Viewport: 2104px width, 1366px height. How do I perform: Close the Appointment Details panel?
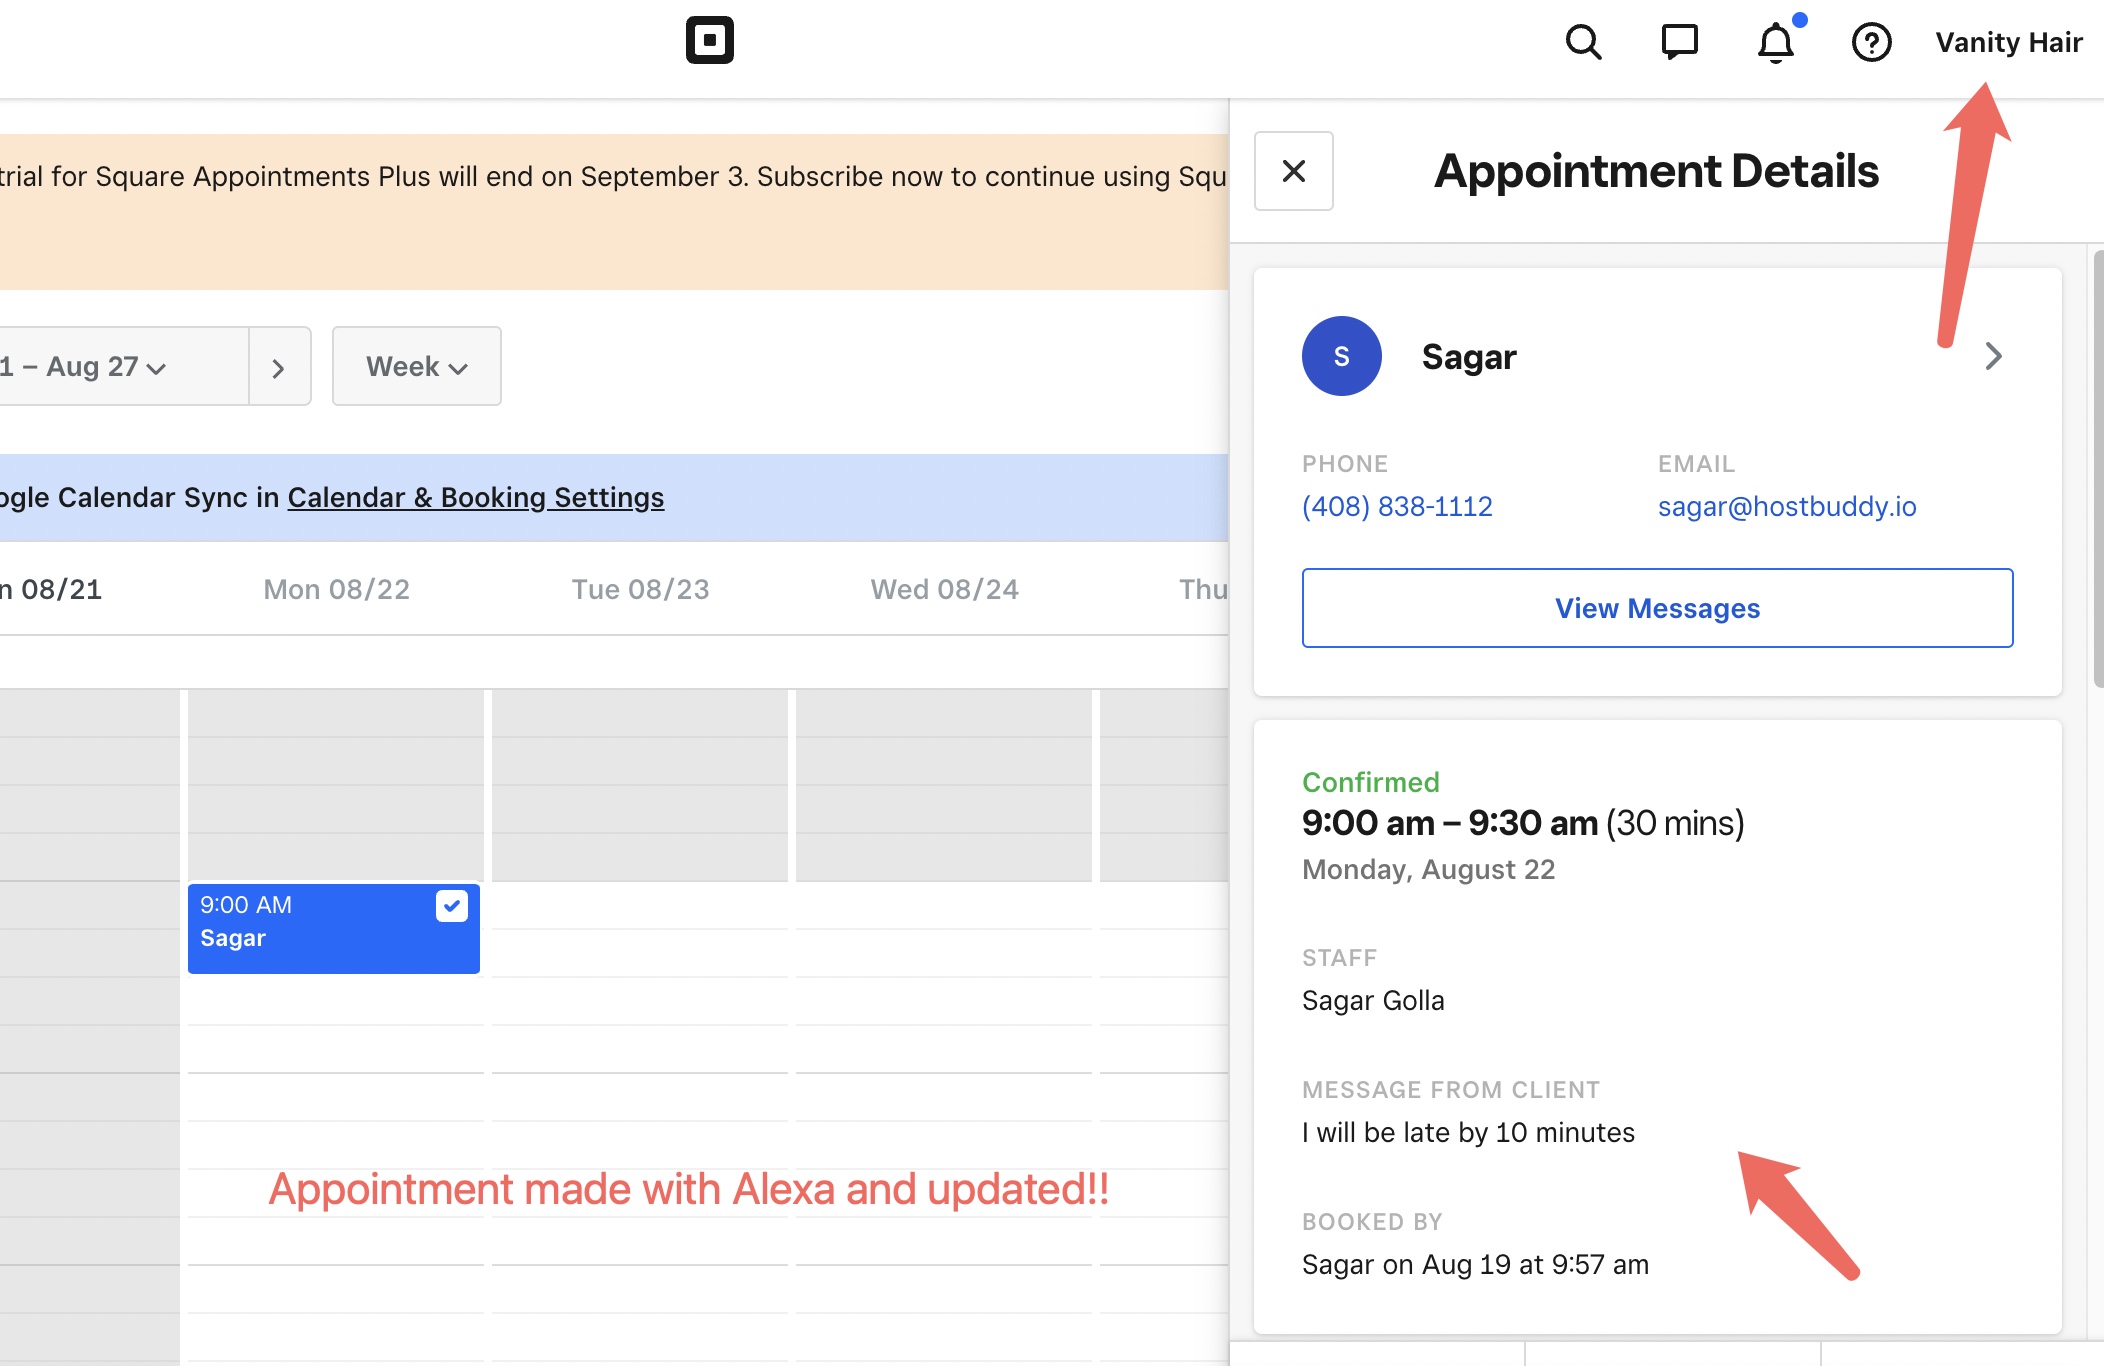[x=1293, y=171]
